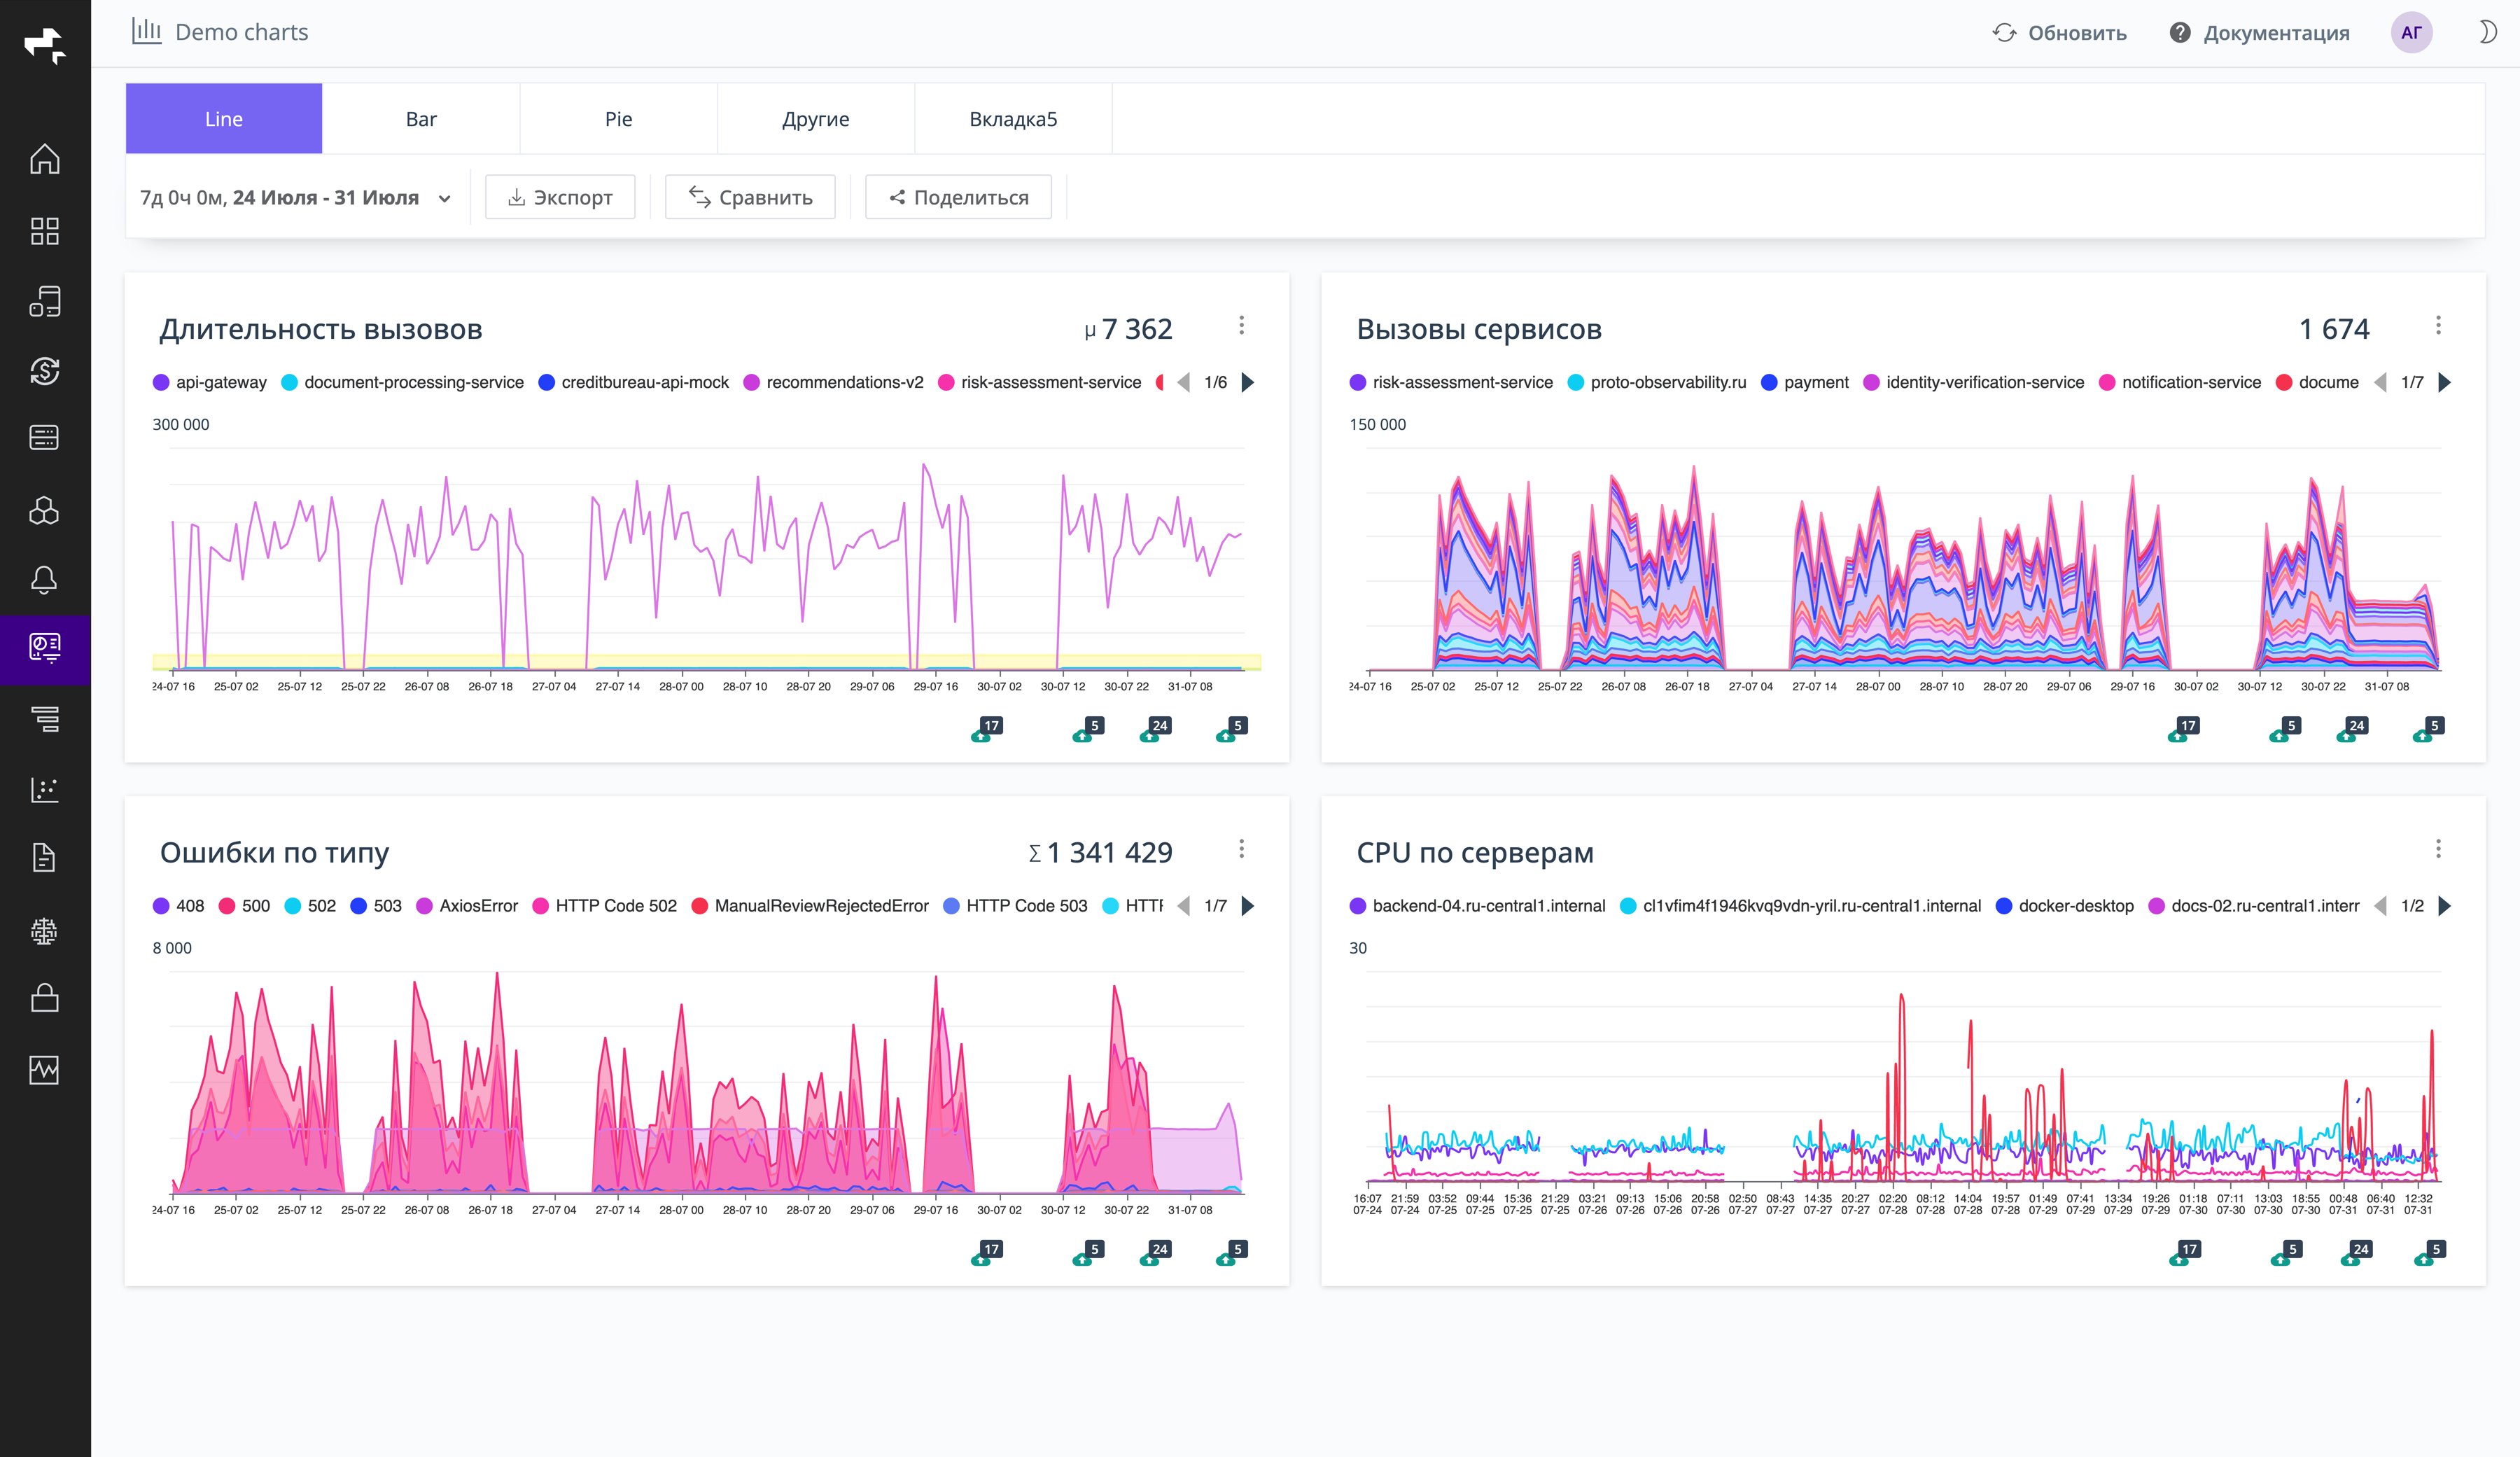2520x1457 pixels.
Task: Open the options menu for Длительность вызовов
Action: click(x=1242, y=326)
